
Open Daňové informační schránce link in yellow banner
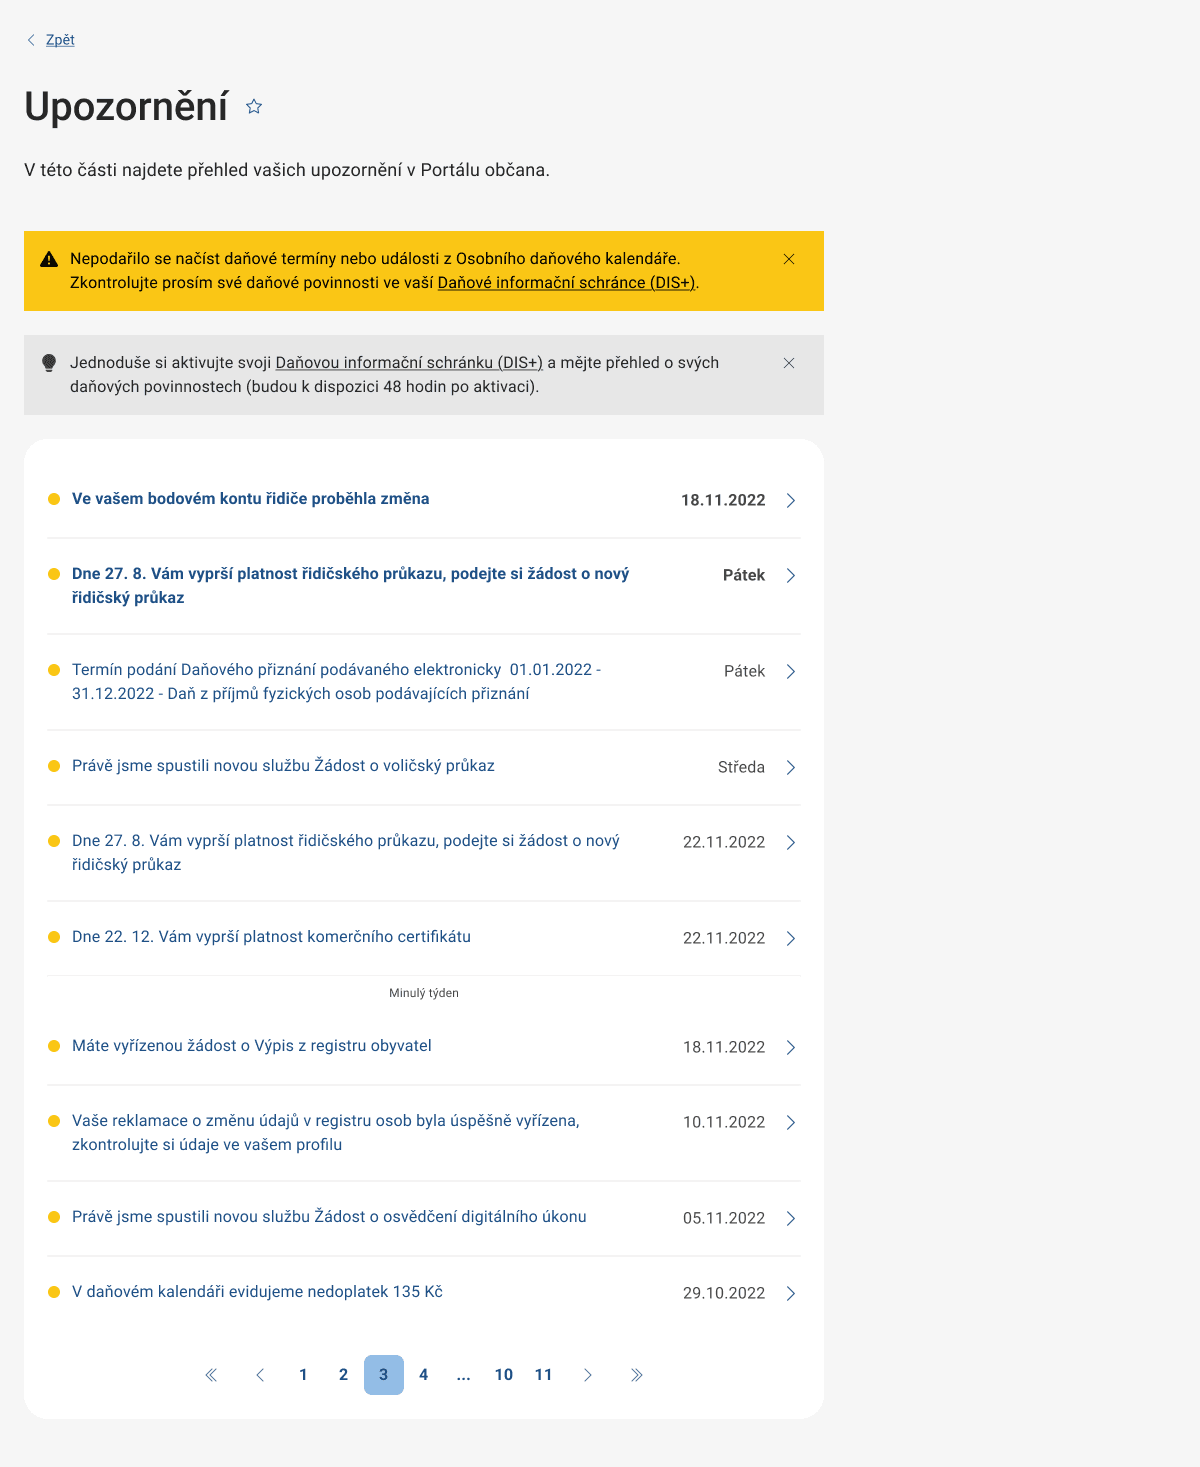click(566, 283)
